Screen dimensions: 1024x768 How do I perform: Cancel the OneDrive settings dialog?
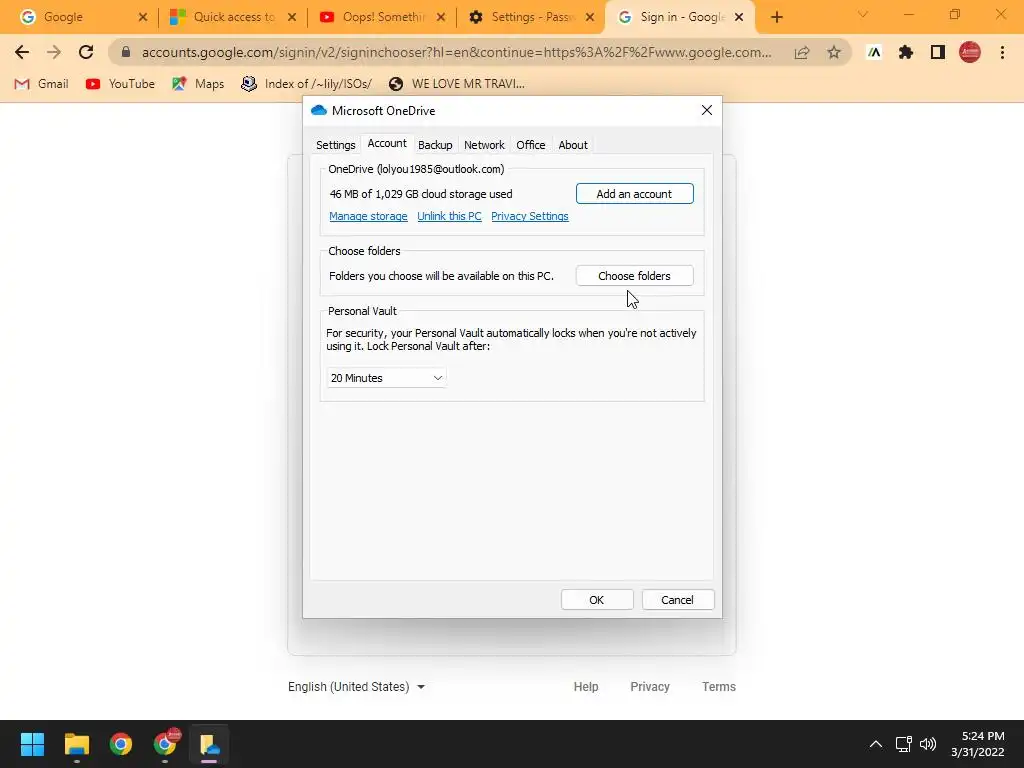point(678,600)
